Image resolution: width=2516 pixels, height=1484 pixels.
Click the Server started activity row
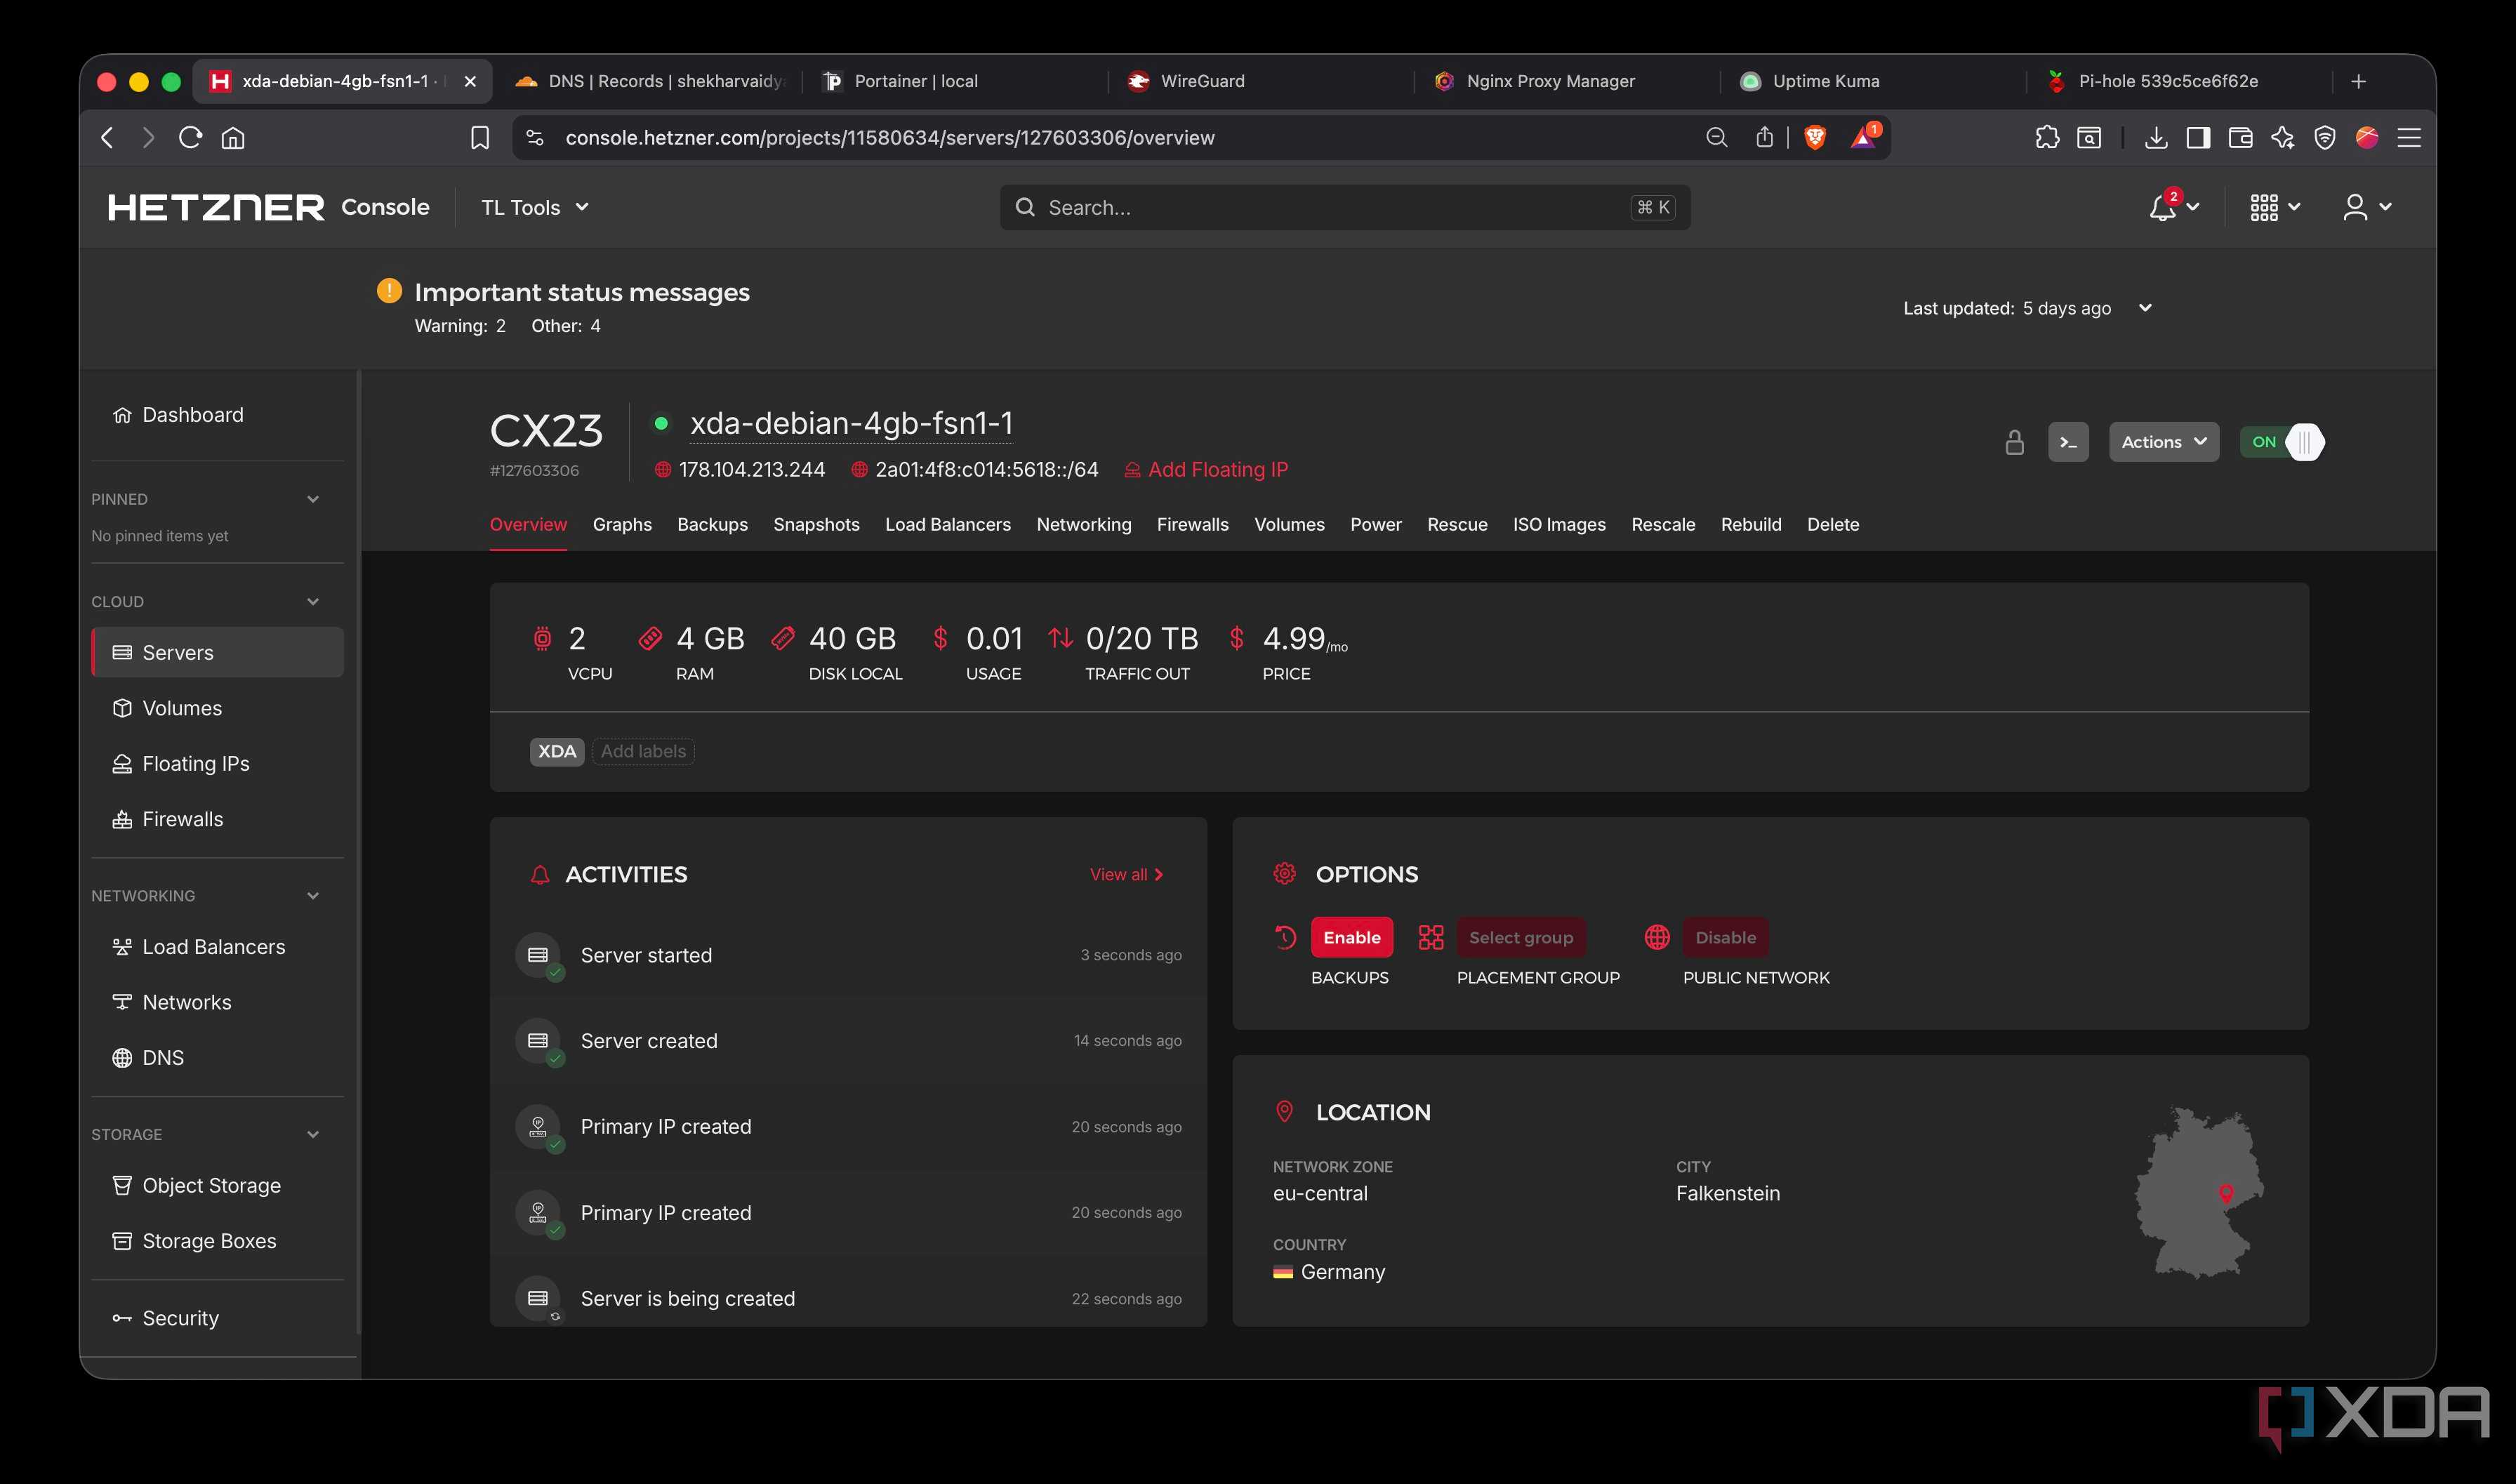tap(848, 955)
